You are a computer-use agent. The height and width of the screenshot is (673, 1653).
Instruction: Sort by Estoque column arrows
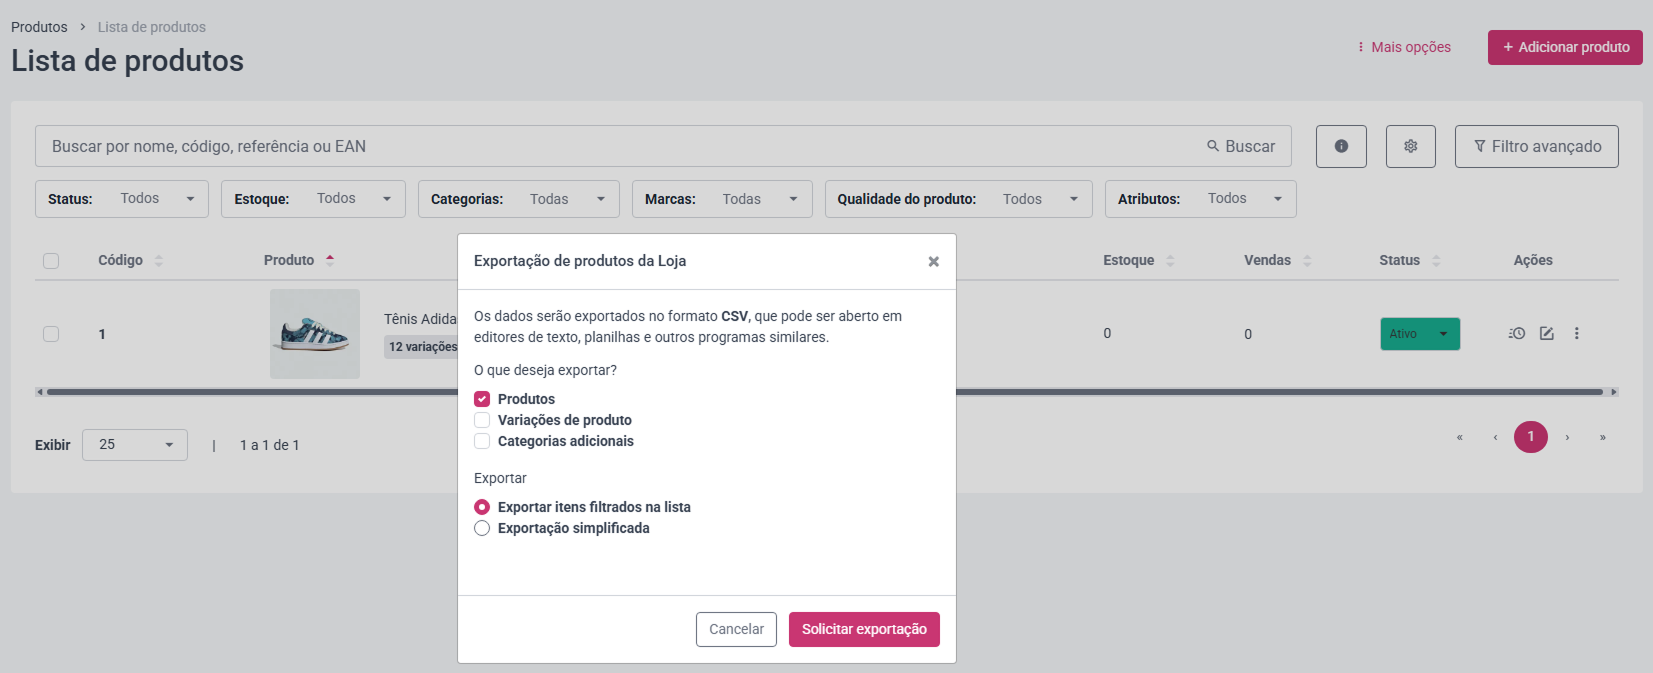coord(1170,260)
